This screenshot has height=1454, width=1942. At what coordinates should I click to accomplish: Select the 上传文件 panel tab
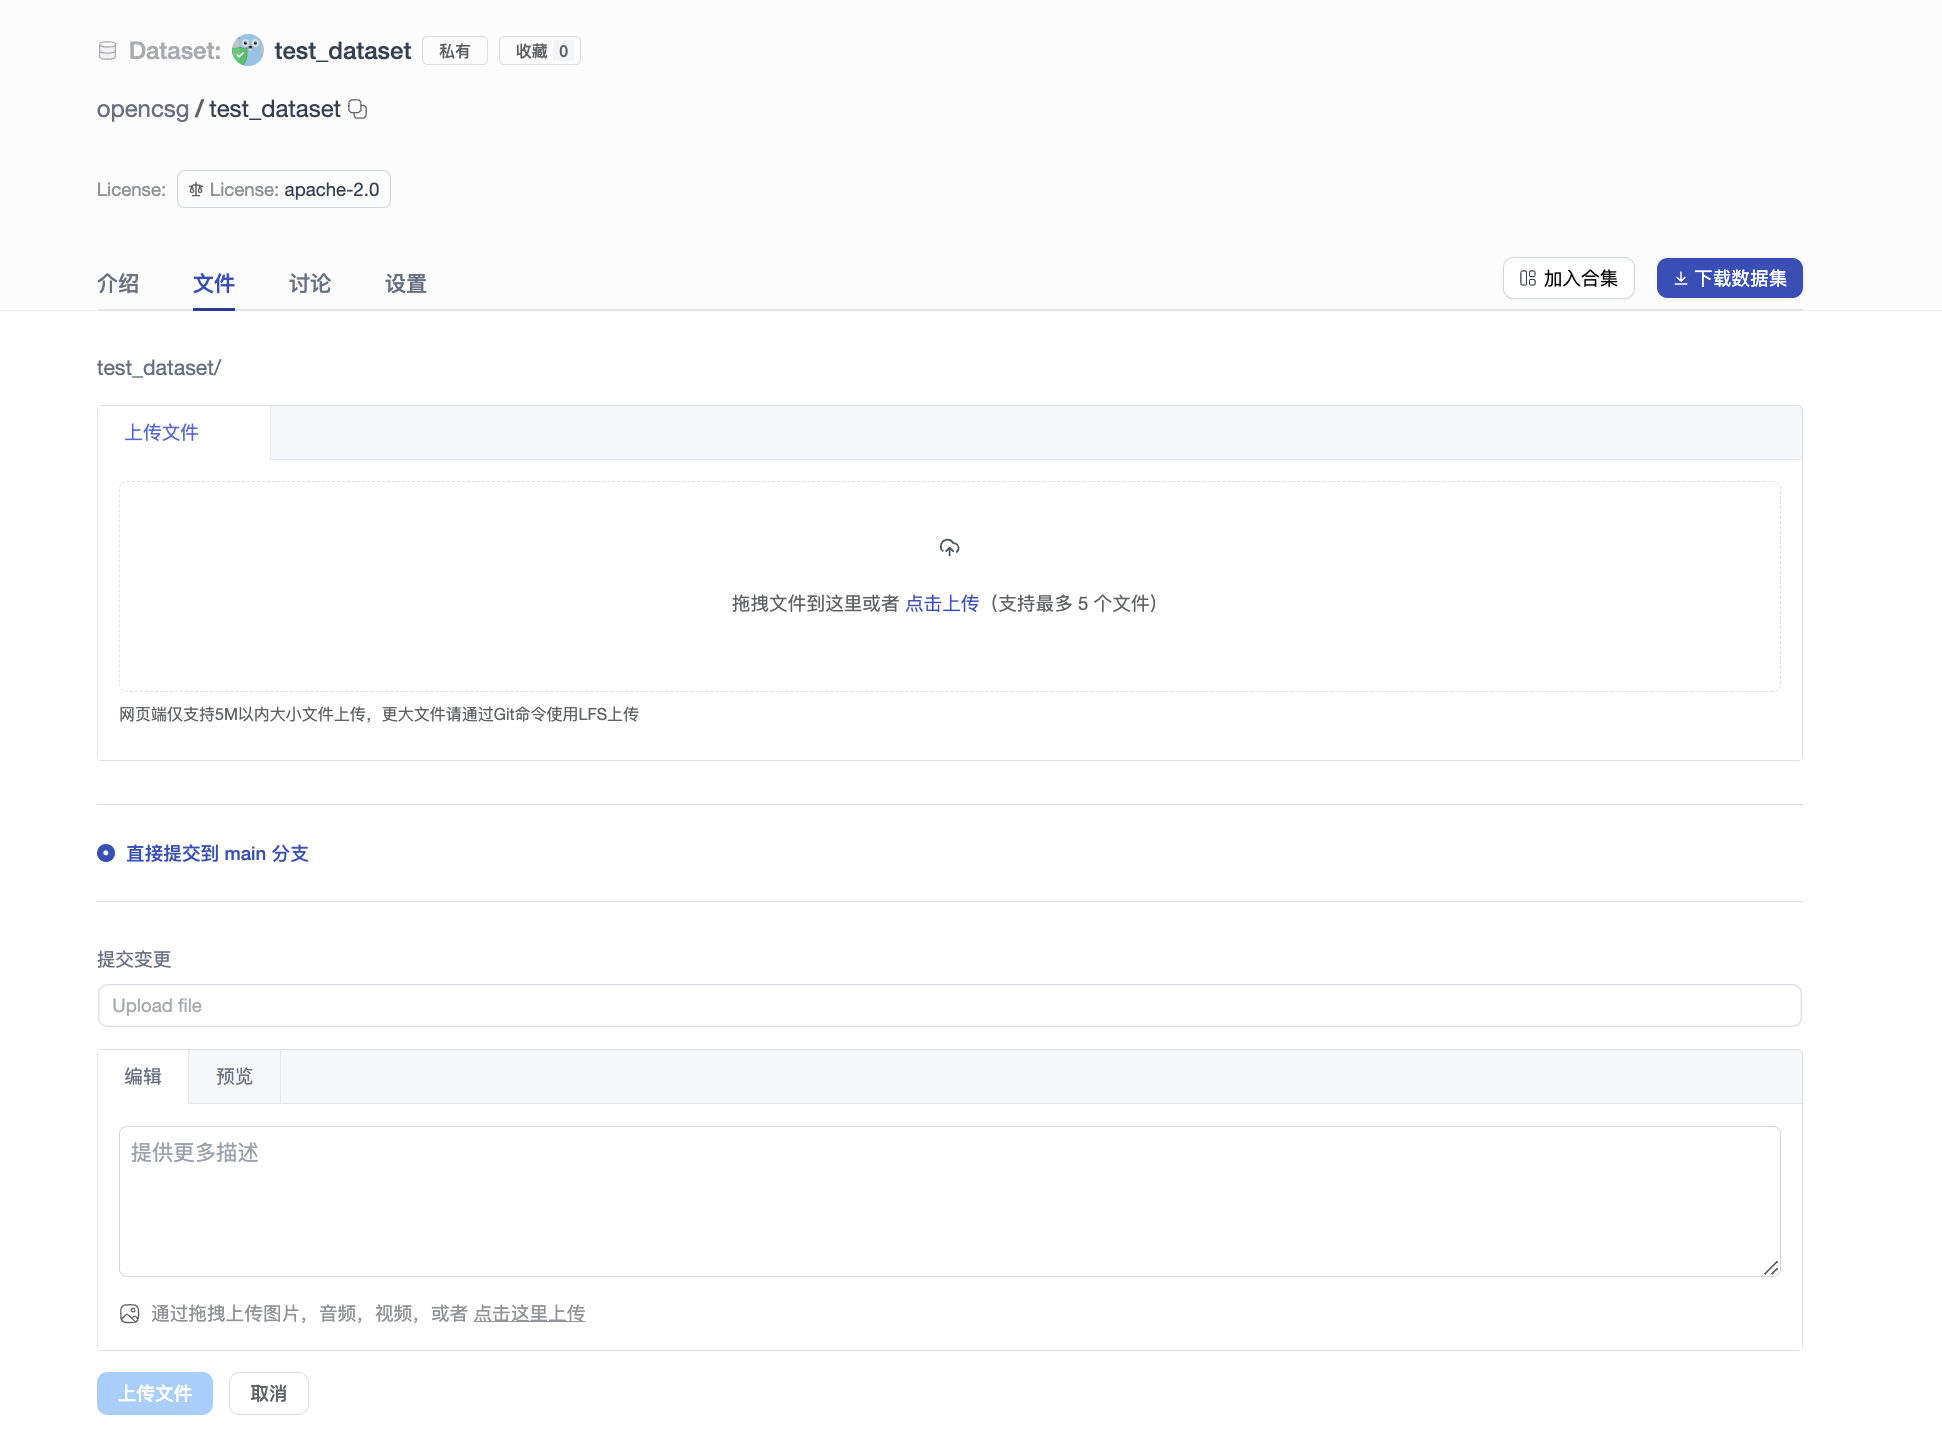[162, 432]
